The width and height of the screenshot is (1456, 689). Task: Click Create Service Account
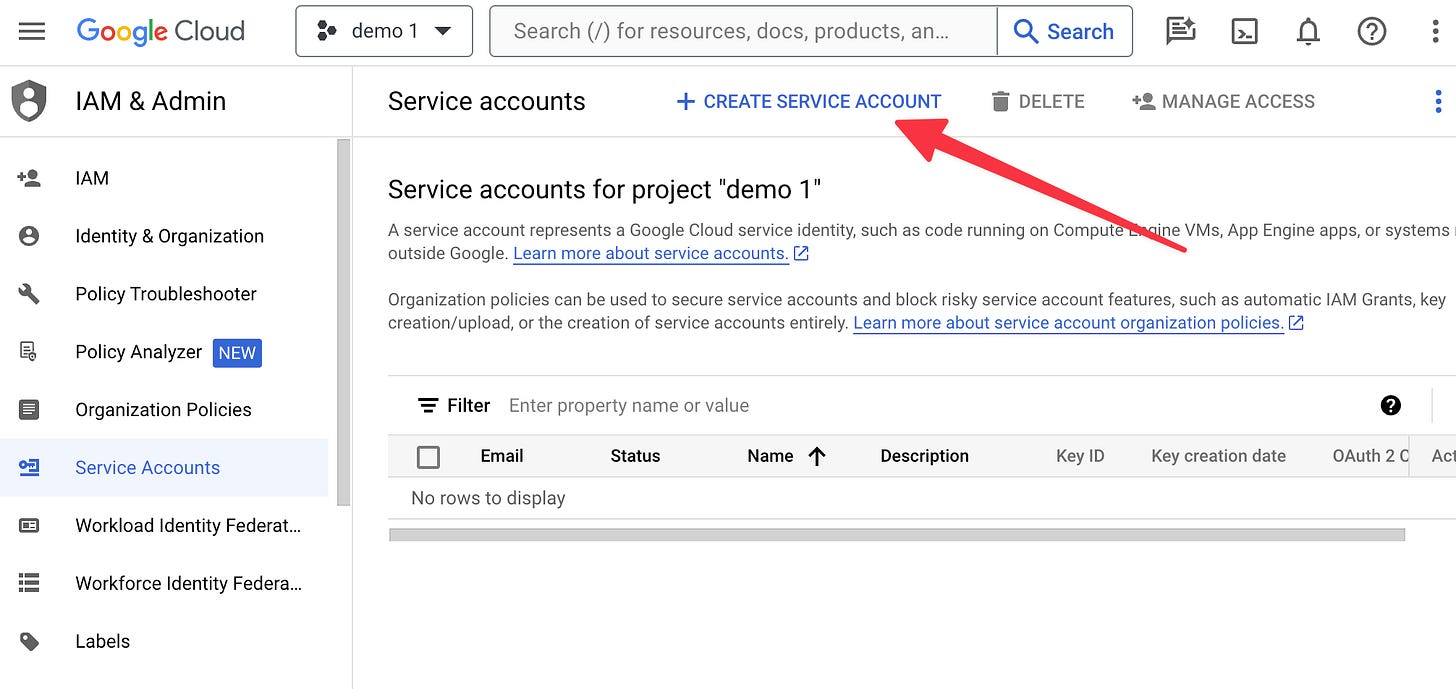point(809,101)
